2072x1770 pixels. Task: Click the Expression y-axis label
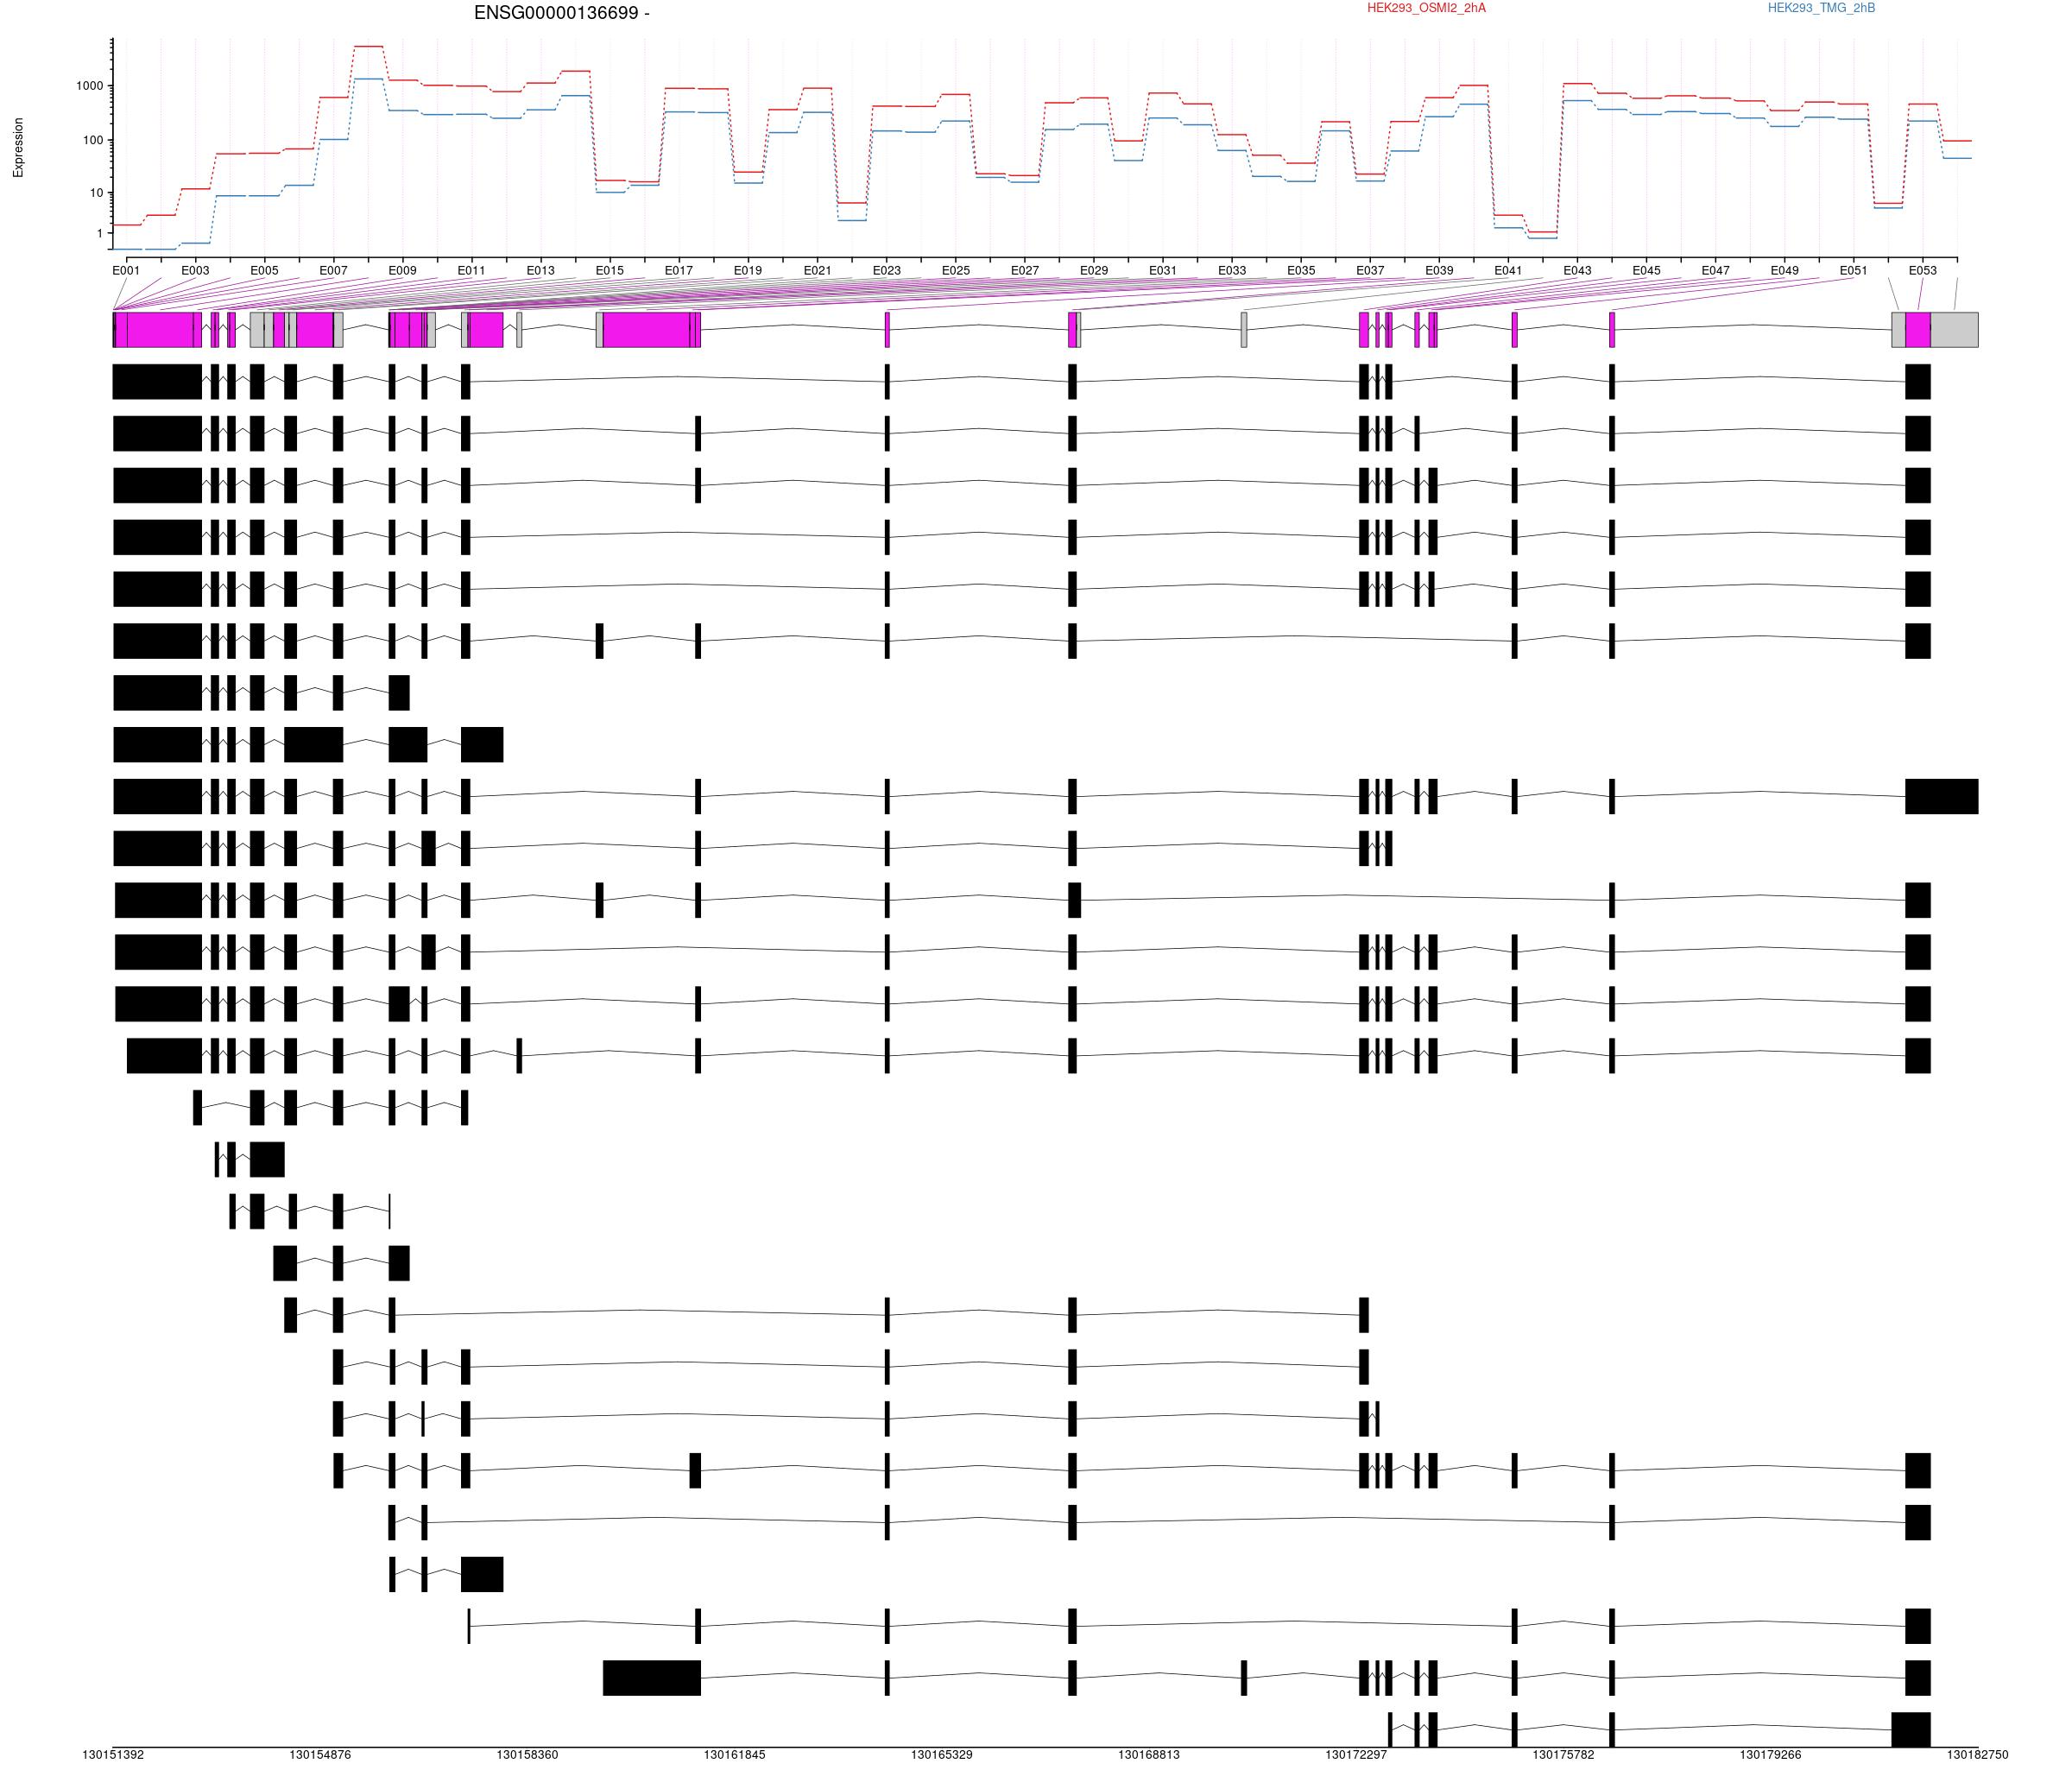click(18, 148)
